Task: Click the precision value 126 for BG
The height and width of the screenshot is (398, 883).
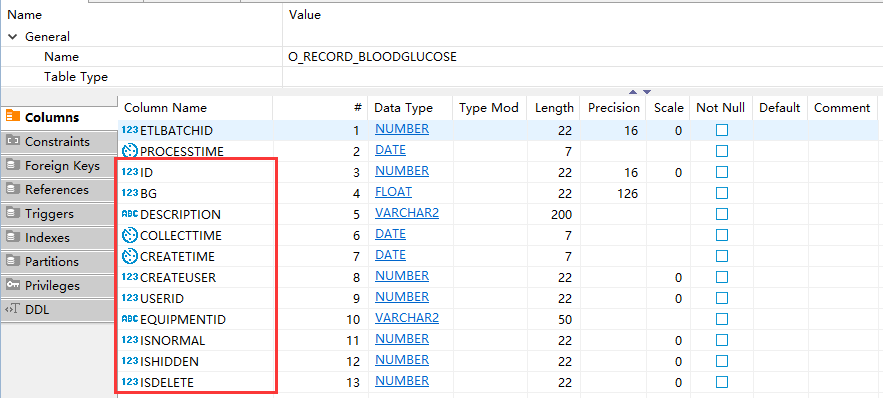Action: (x=627, y=194)
